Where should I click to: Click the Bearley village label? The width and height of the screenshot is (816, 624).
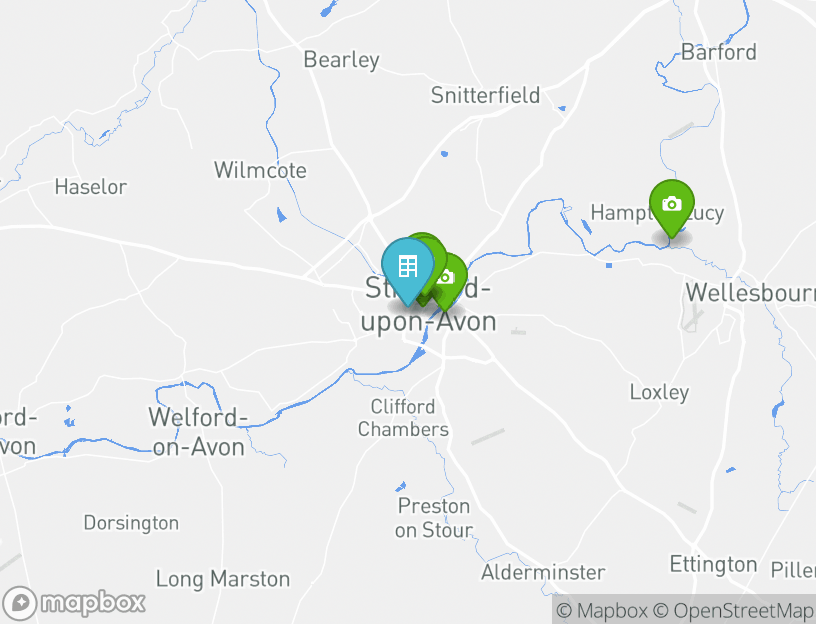point(341,59)
